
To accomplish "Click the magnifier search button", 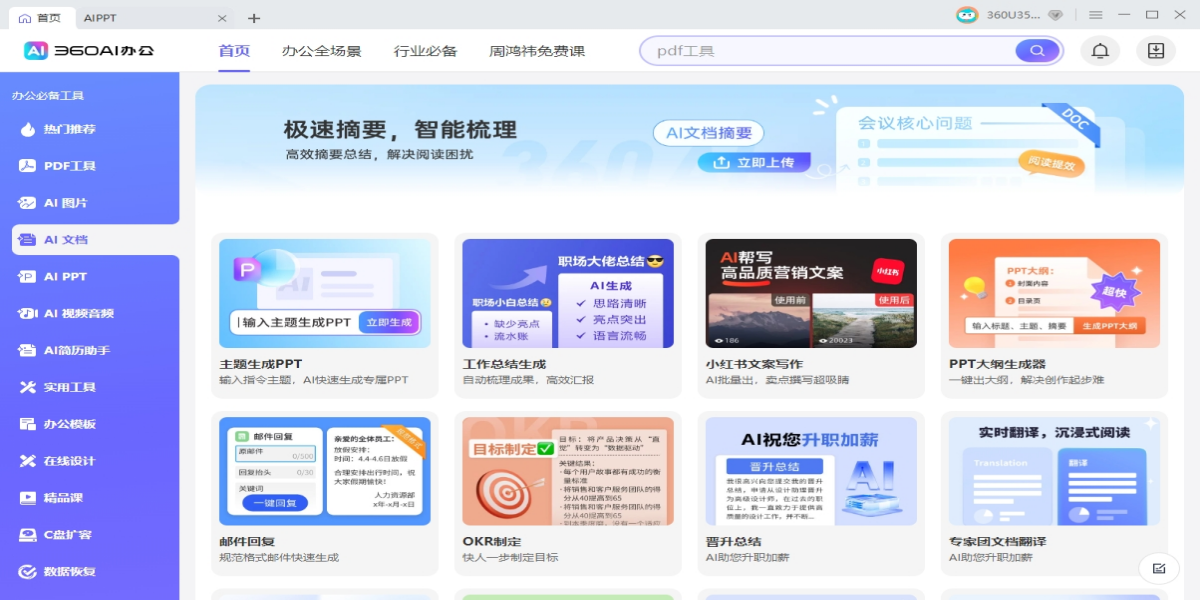I will tap(1037, 51).
